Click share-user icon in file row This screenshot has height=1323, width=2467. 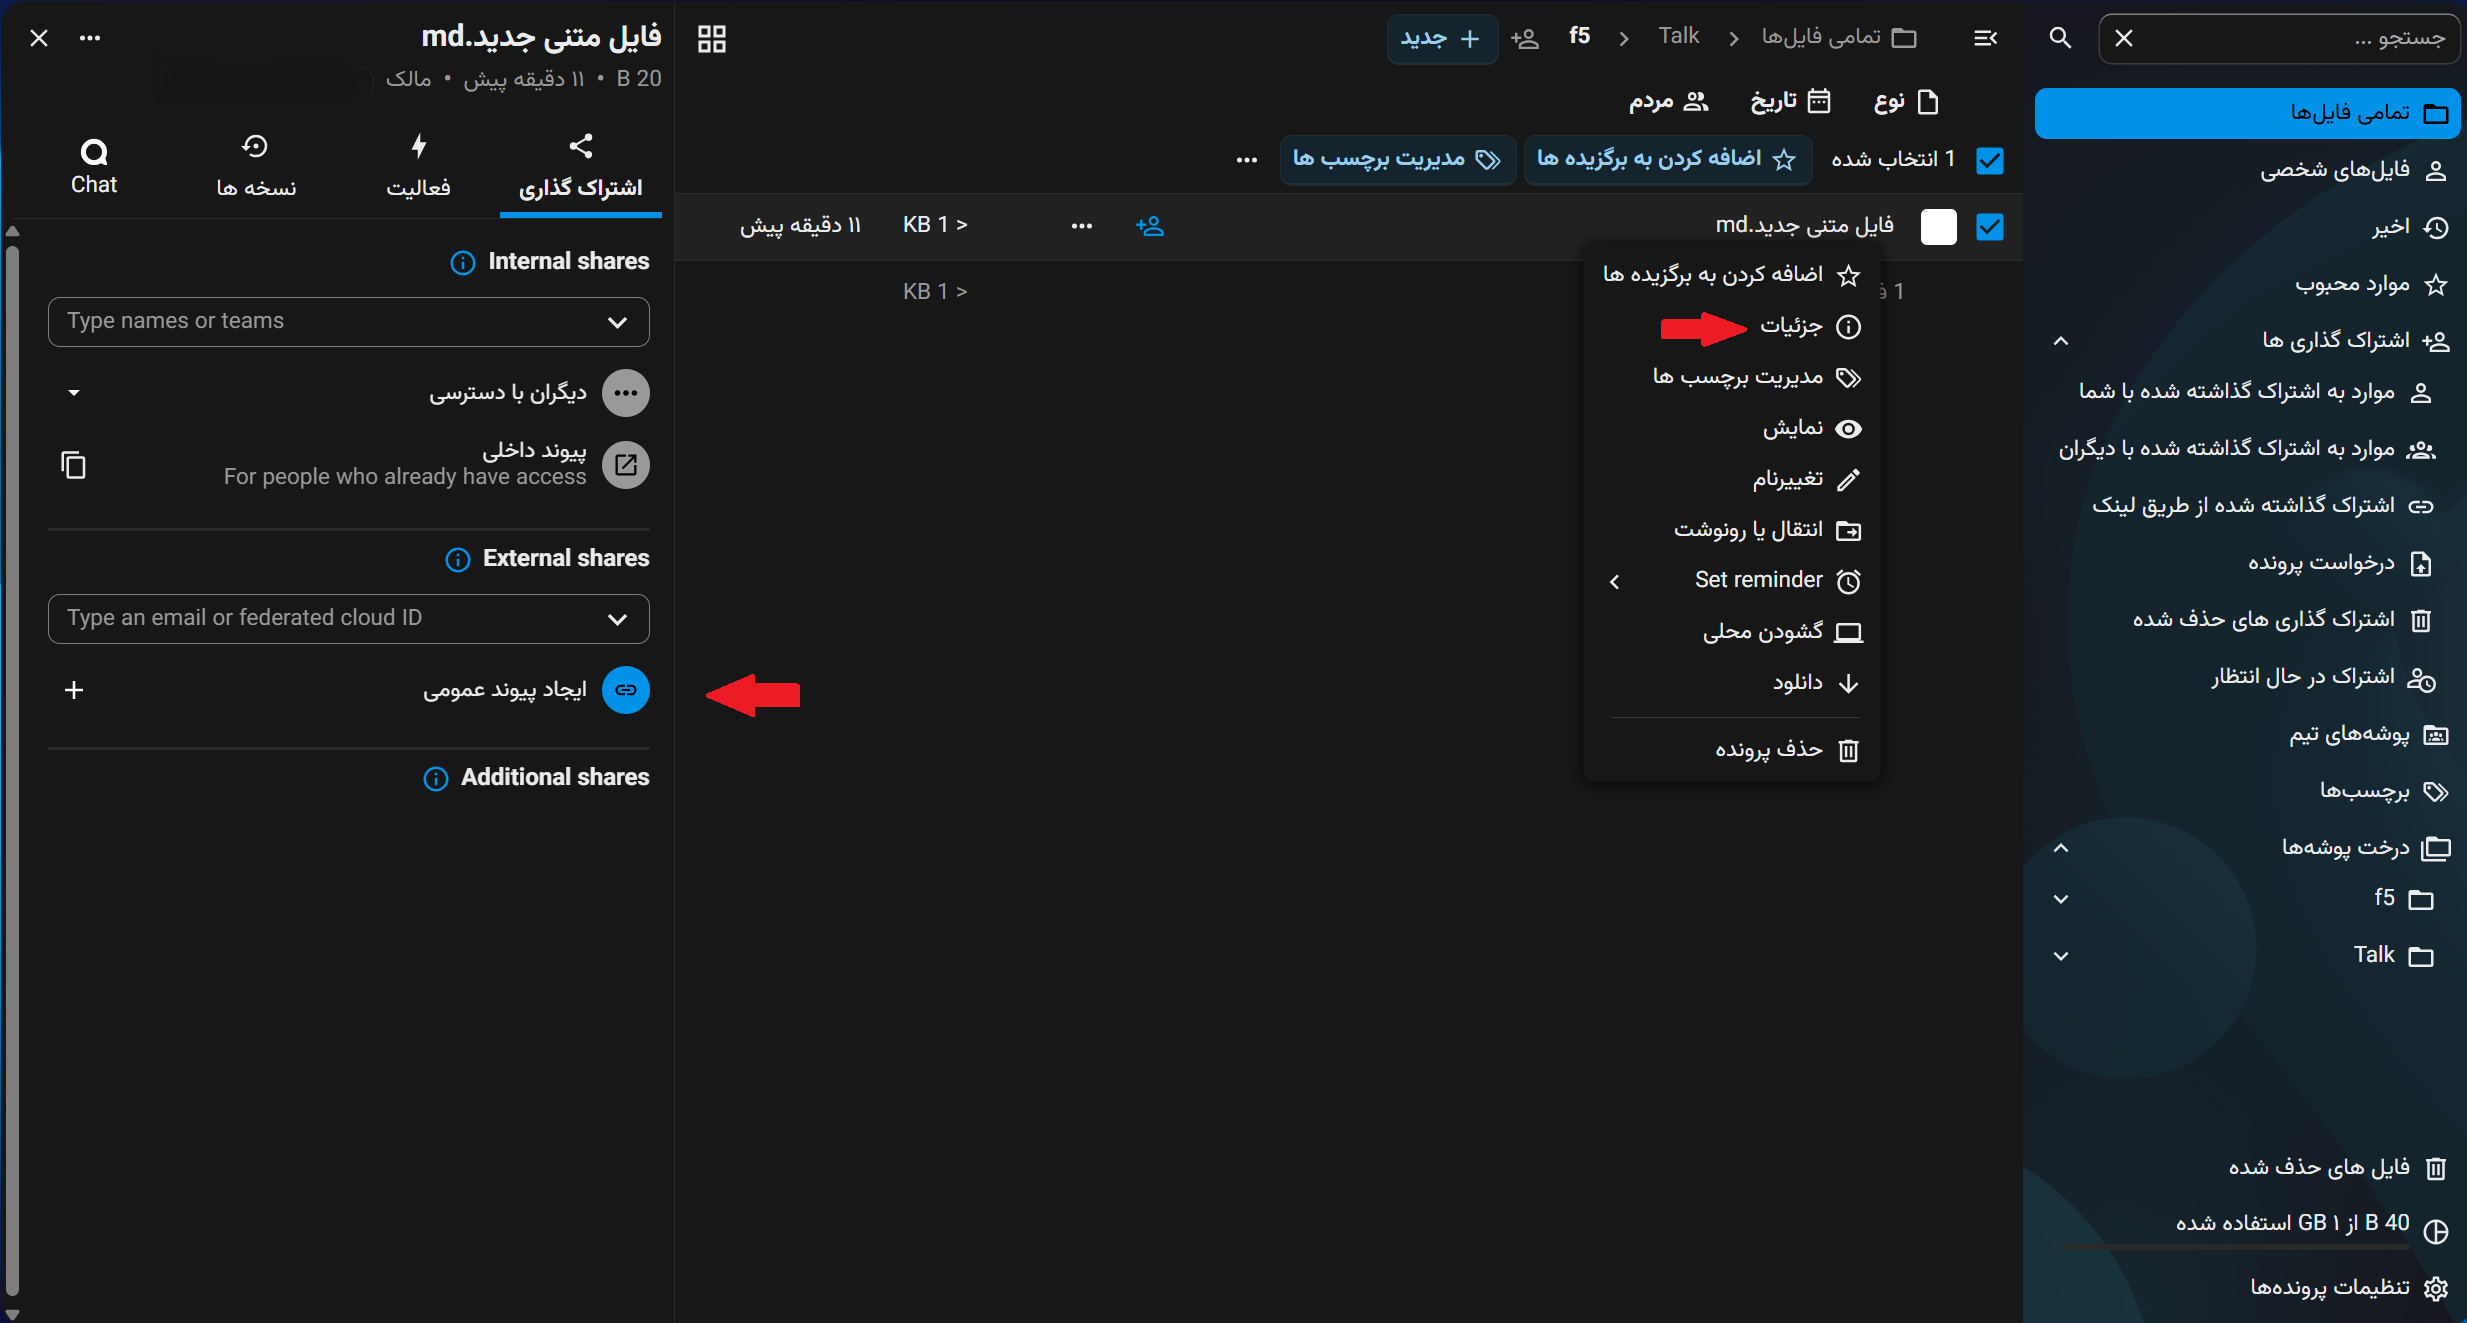[x=1150, y=226]
